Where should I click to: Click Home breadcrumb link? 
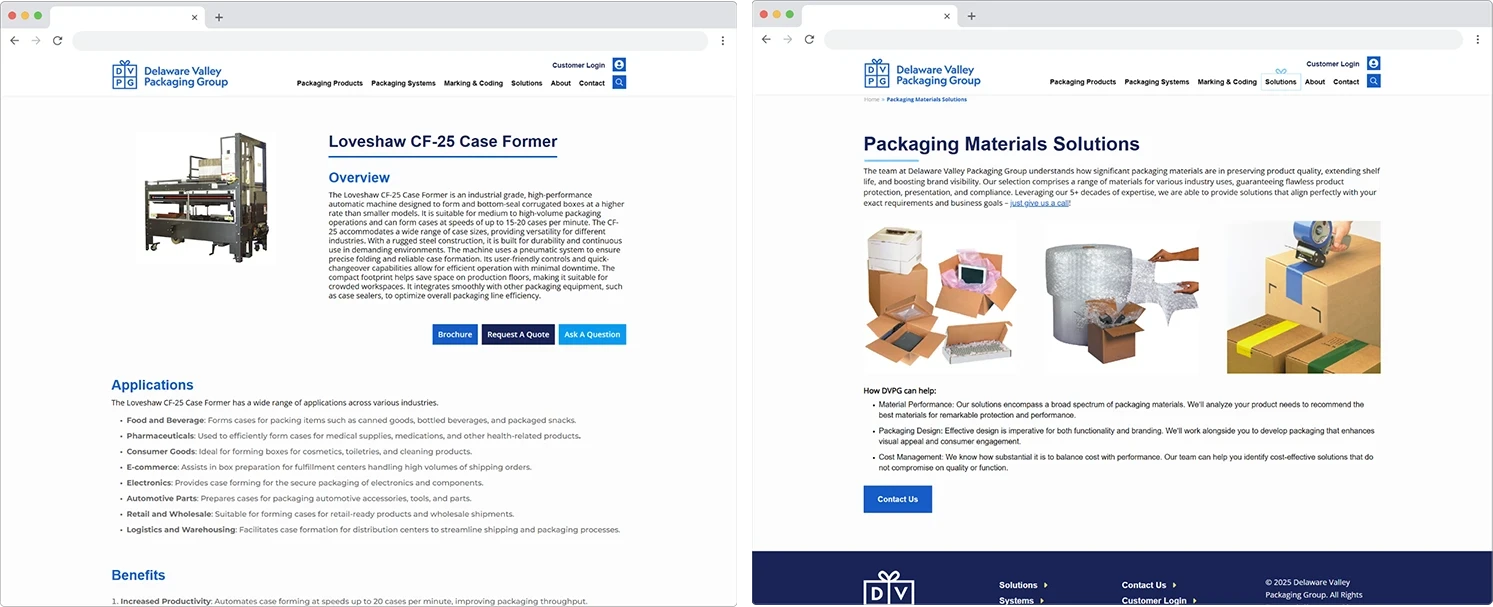coord(871,99)
